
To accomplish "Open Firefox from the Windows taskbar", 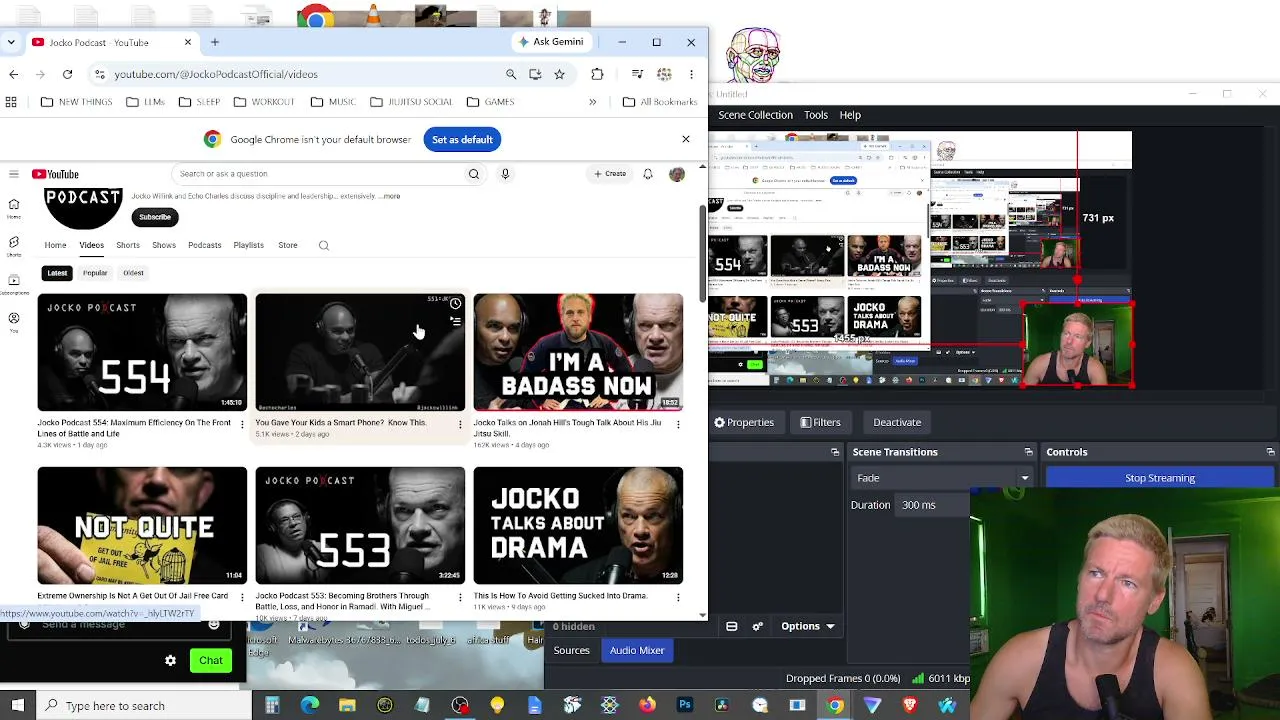I will 647,706.
